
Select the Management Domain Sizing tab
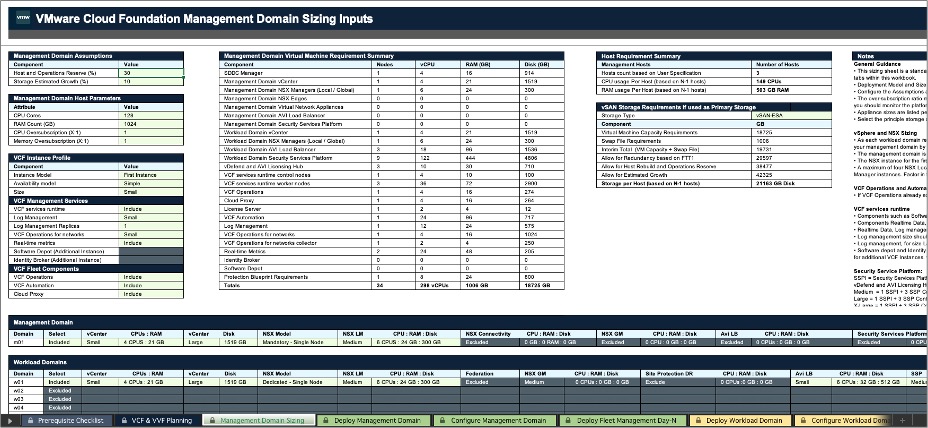[259, 420]
